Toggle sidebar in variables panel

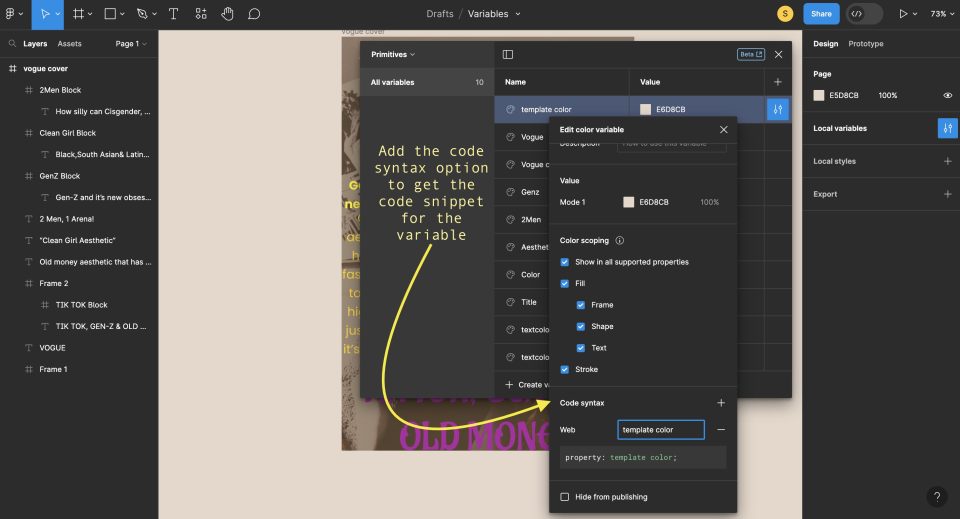click(508, 54)
